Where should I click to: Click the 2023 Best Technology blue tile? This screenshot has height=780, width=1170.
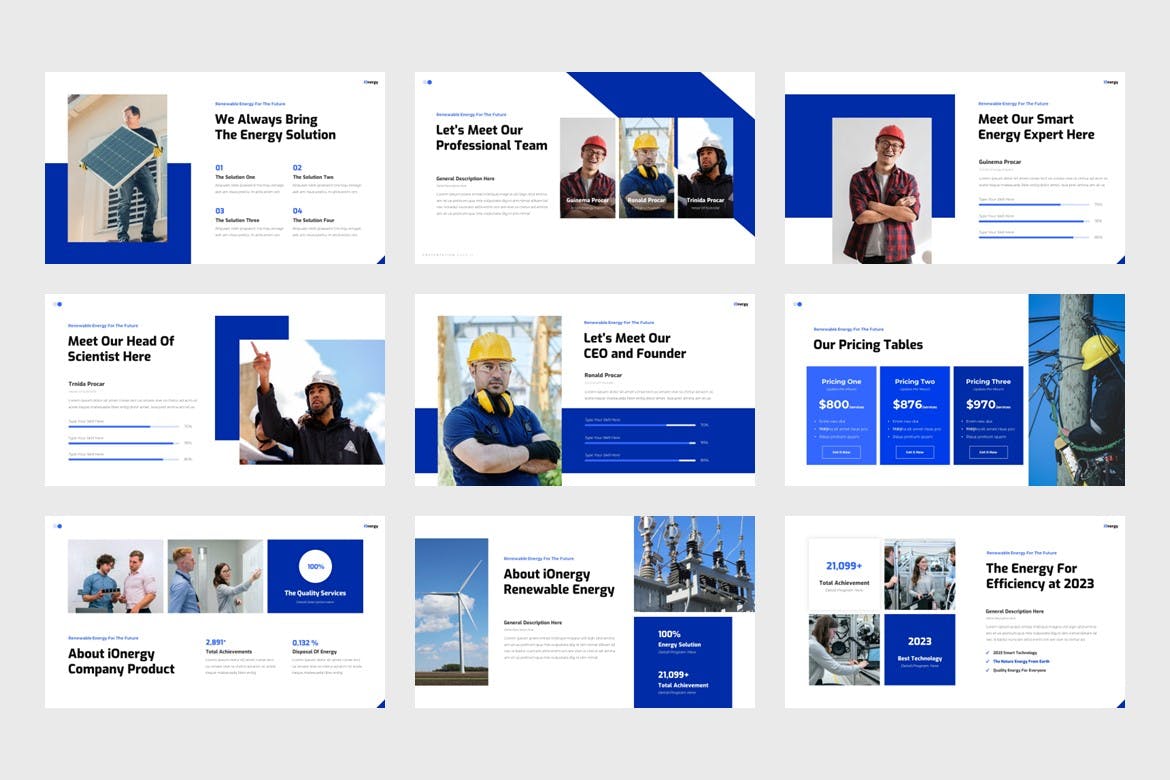pos(919,649)
